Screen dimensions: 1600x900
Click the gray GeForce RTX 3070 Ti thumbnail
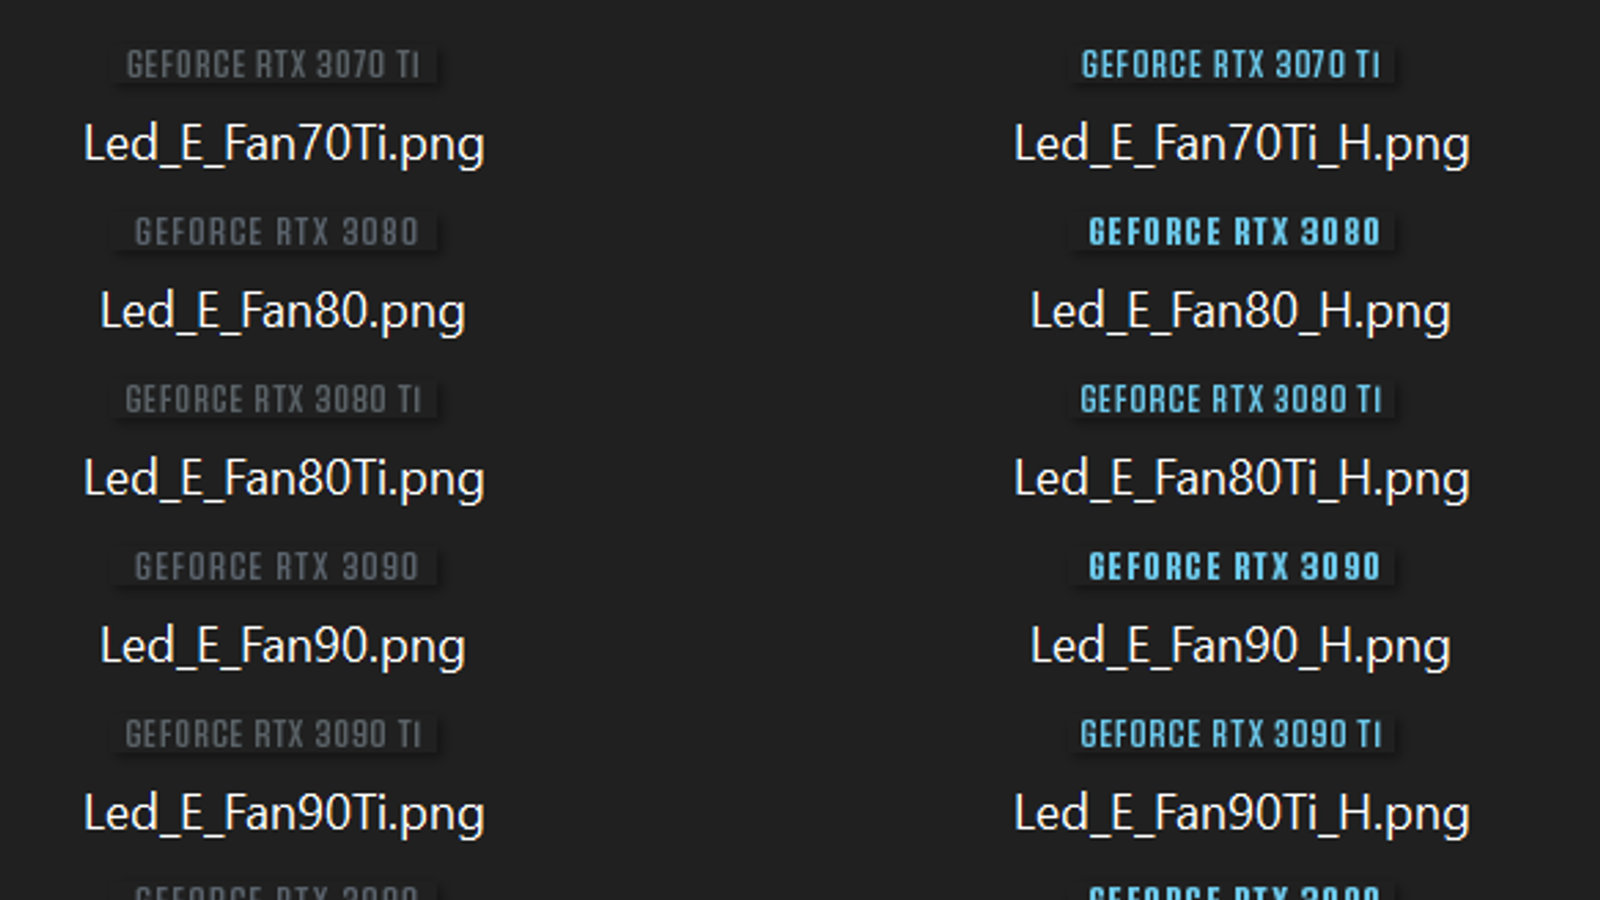point(273,66)
